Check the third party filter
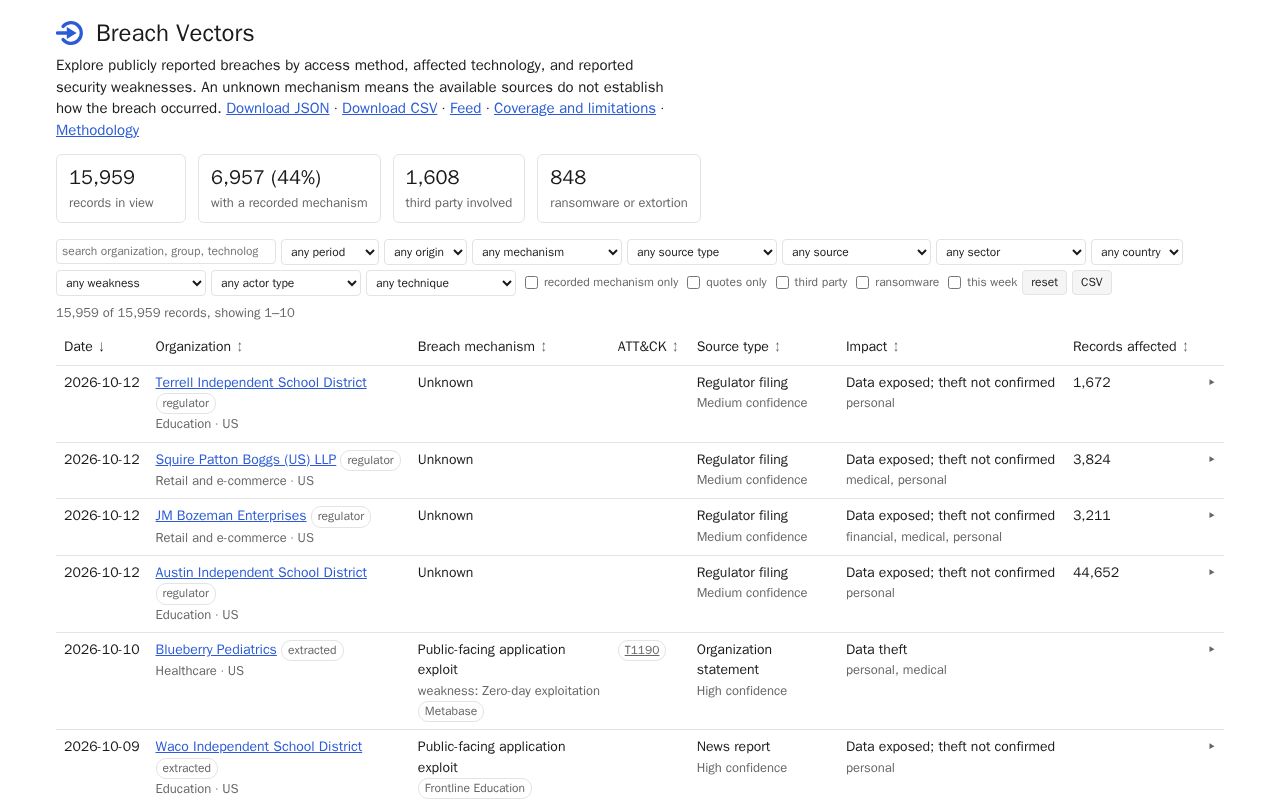The height and width of the screenshot is (800, 1280). click(x=782, y=283)
